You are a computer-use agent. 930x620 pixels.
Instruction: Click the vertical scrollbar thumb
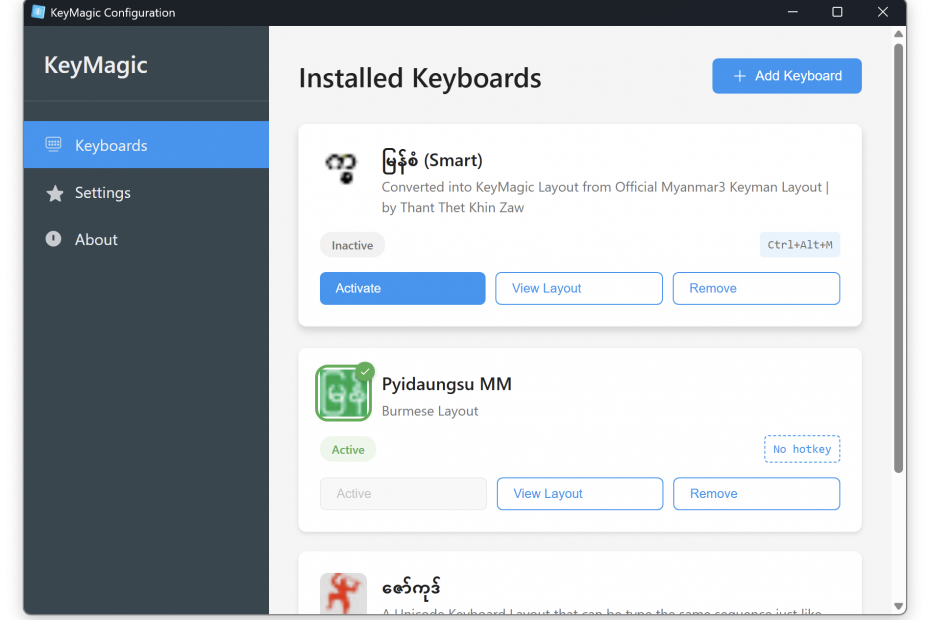(x=899, y=258)
